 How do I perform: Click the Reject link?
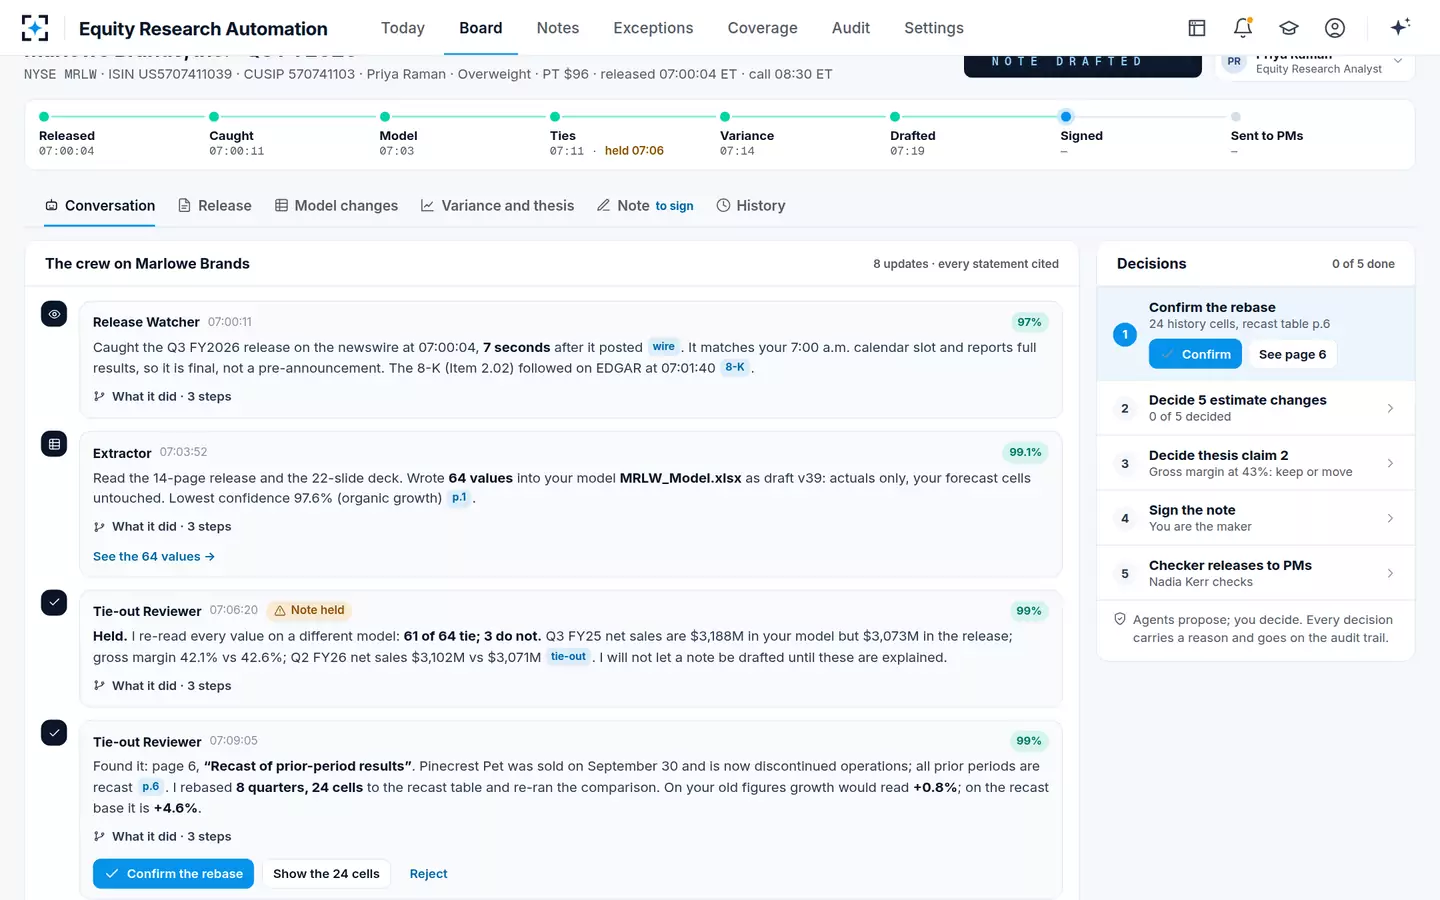click(x=428, y=874)
